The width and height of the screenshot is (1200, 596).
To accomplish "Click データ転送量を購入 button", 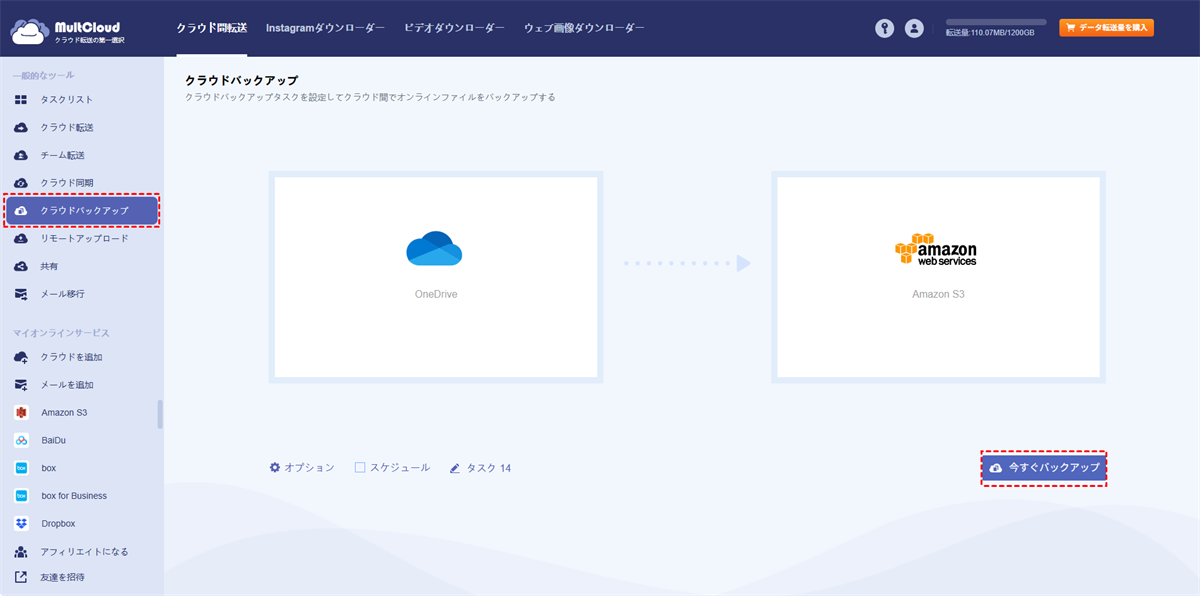I will coord(1107,28).
